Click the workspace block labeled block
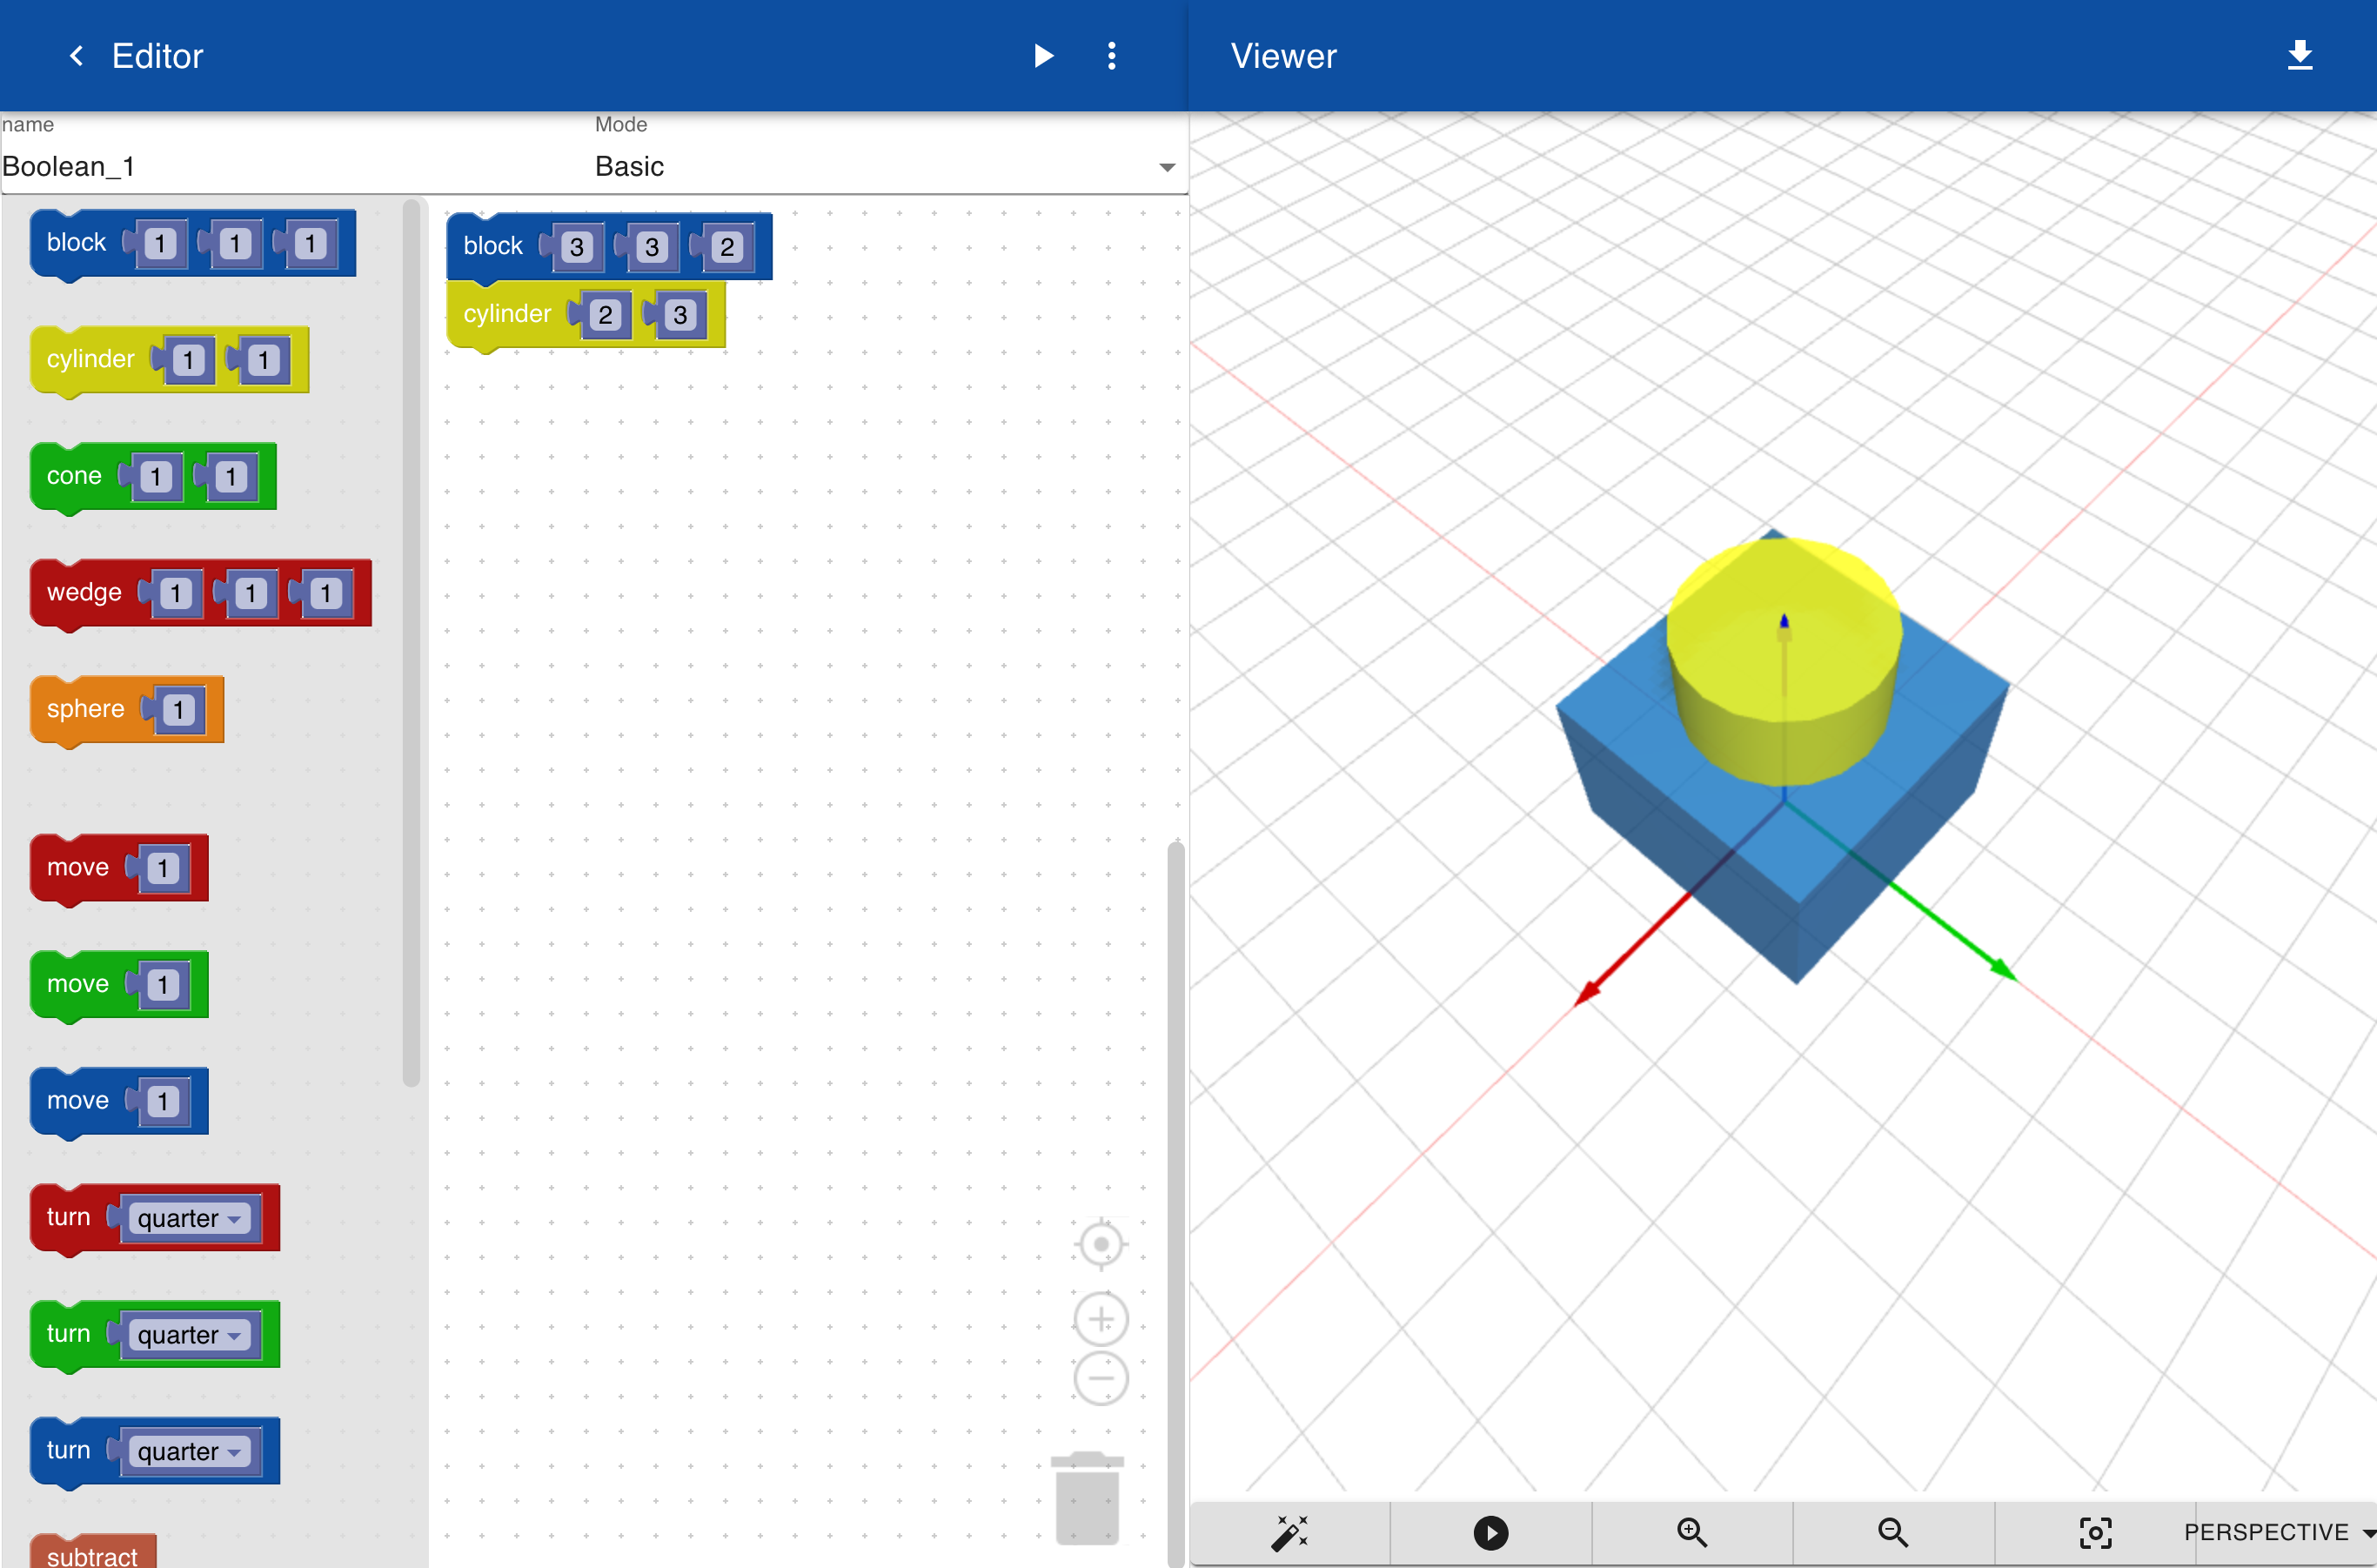This screenshot has height=1568, width=2377. (493, 246)
